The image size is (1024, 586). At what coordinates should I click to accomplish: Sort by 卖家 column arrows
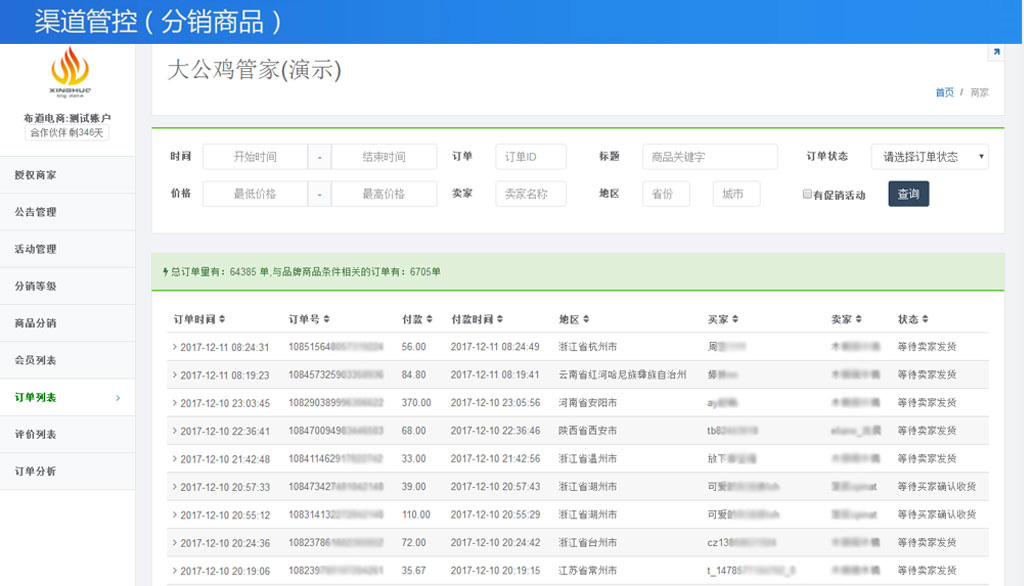(858, 319)
